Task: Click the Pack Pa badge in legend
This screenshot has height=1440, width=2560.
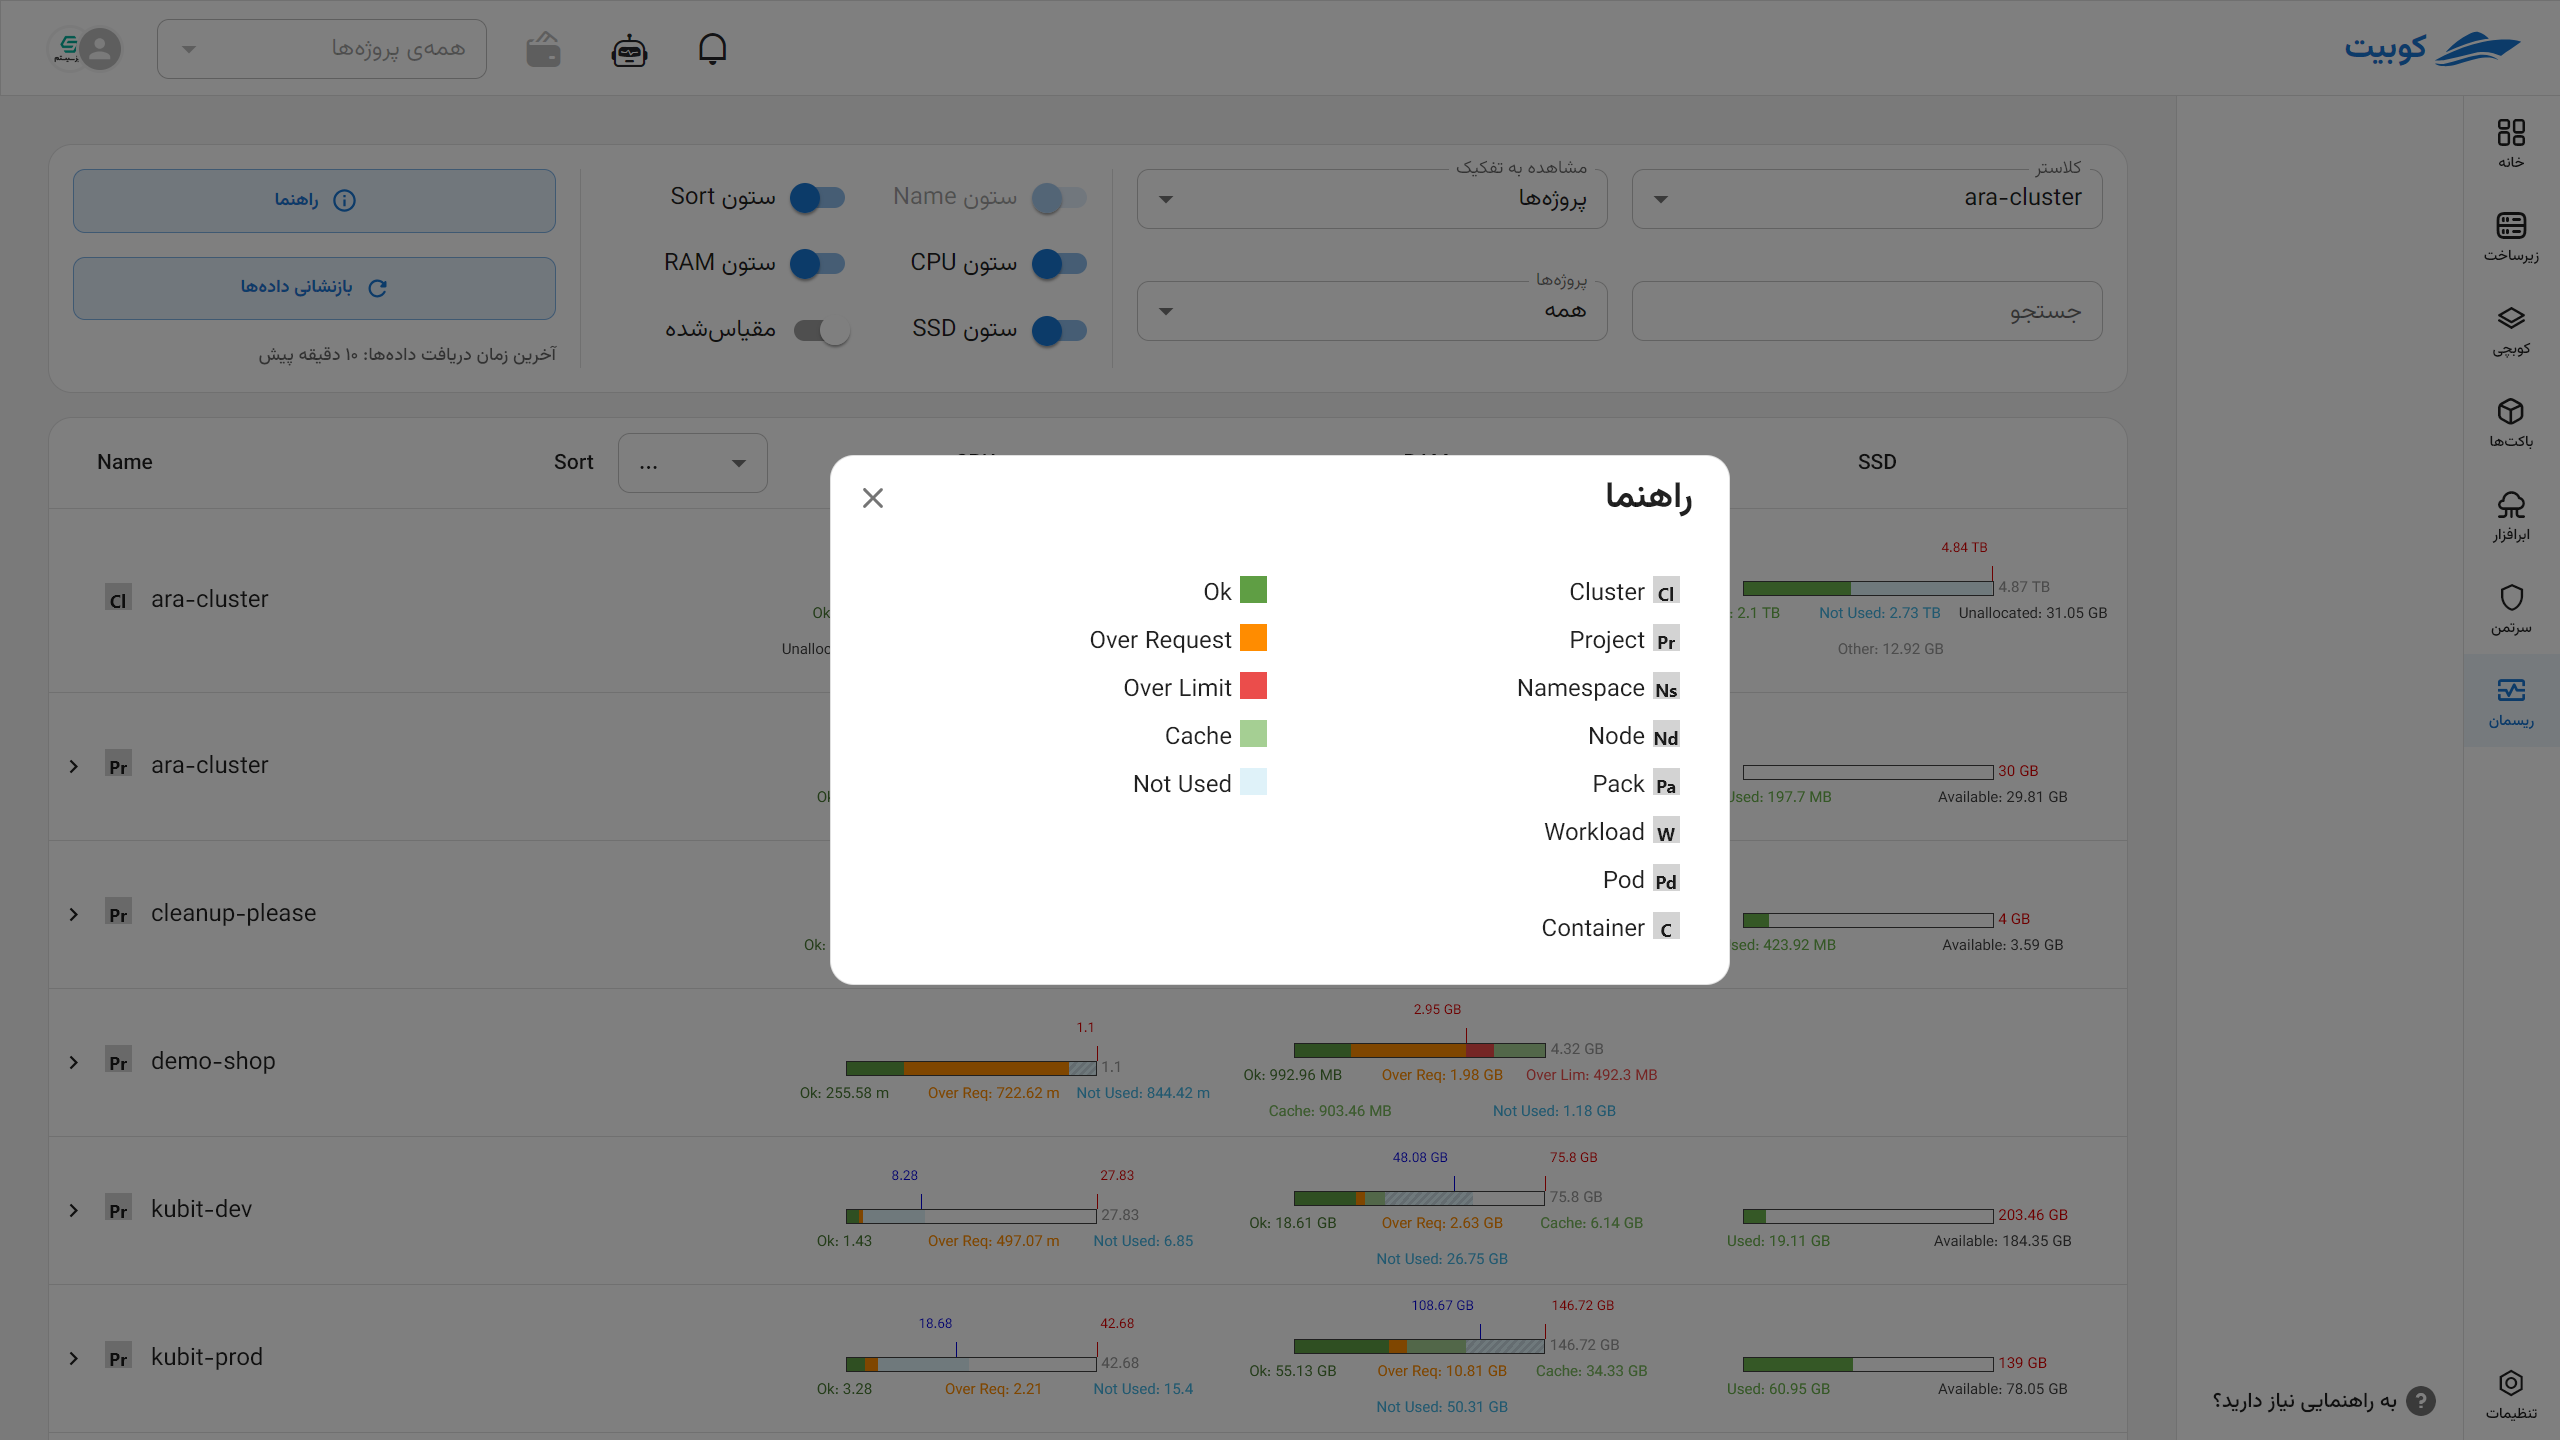Action: (1666, 783)
